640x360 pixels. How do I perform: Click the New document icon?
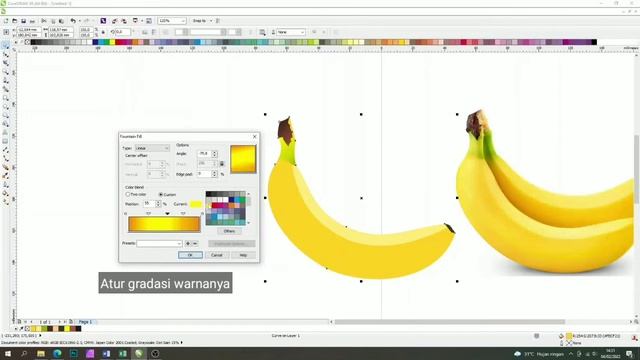pos(6,21)
